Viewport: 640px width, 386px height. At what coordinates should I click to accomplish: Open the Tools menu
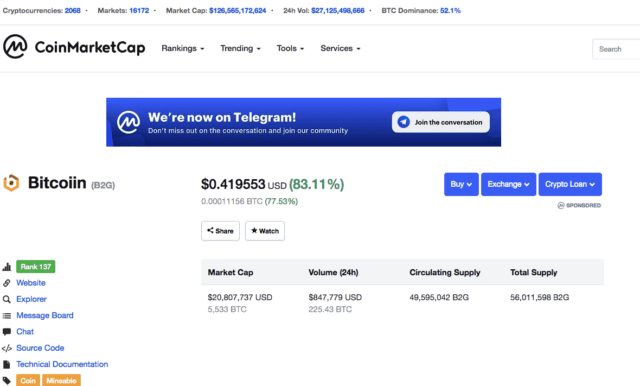(290, 49)
